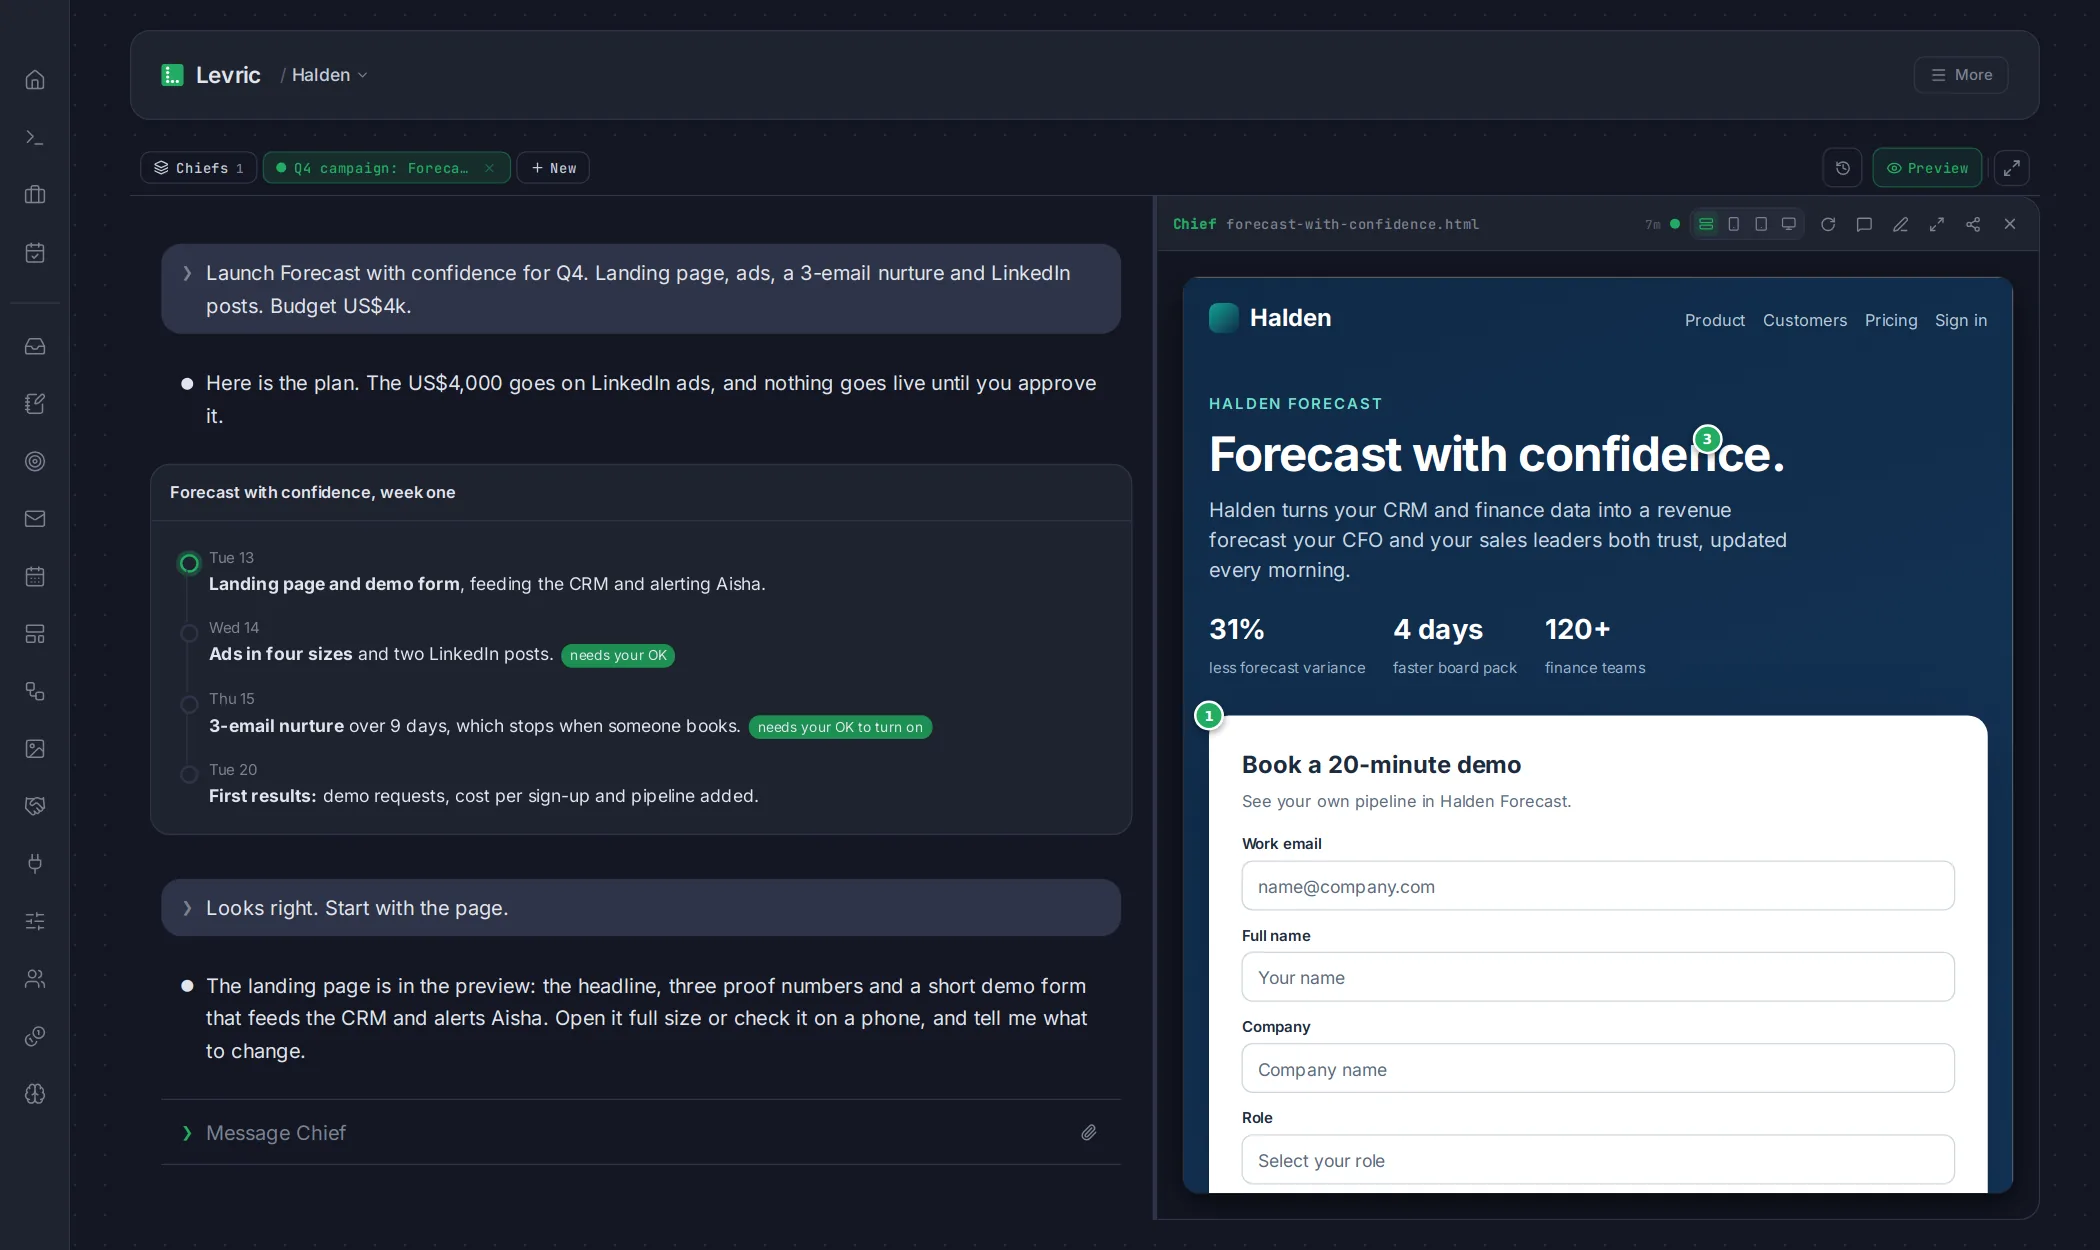
Task: Open the More menu button
Action: (x=1961, y=75)
